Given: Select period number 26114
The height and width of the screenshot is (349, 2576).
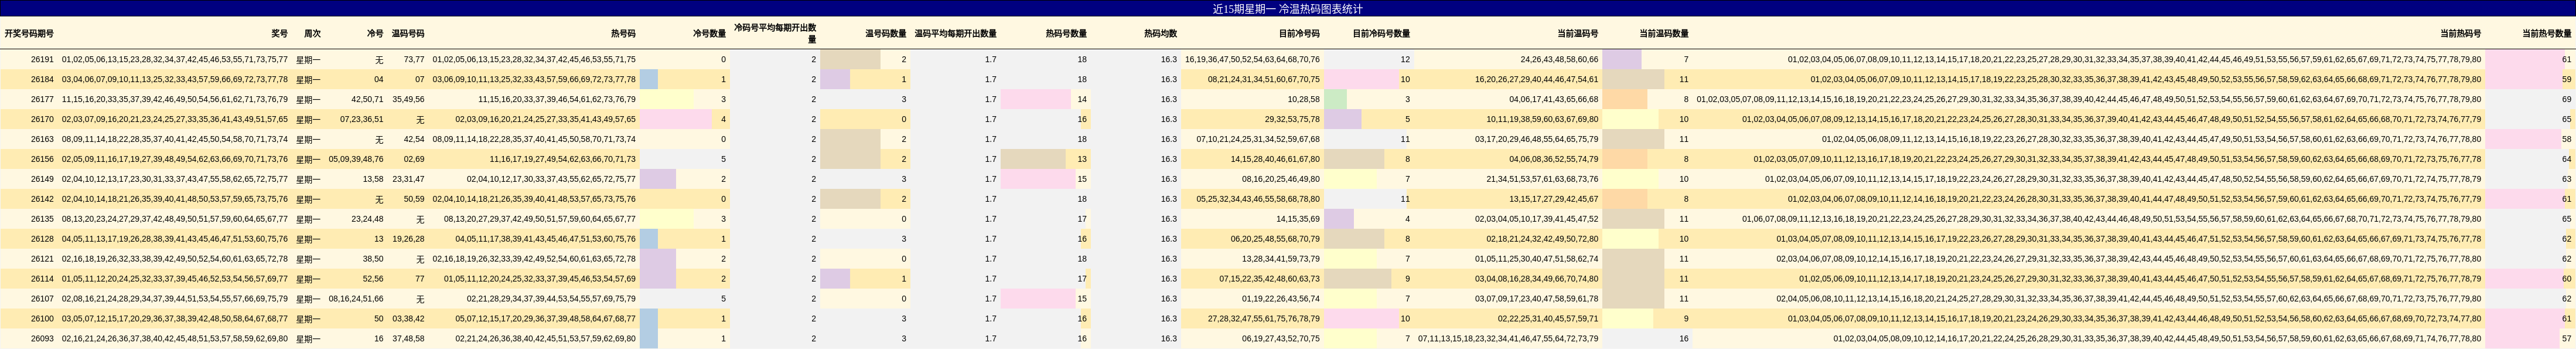Looking at the screenshot, I should pyautogui.click(x=42, y=279).
